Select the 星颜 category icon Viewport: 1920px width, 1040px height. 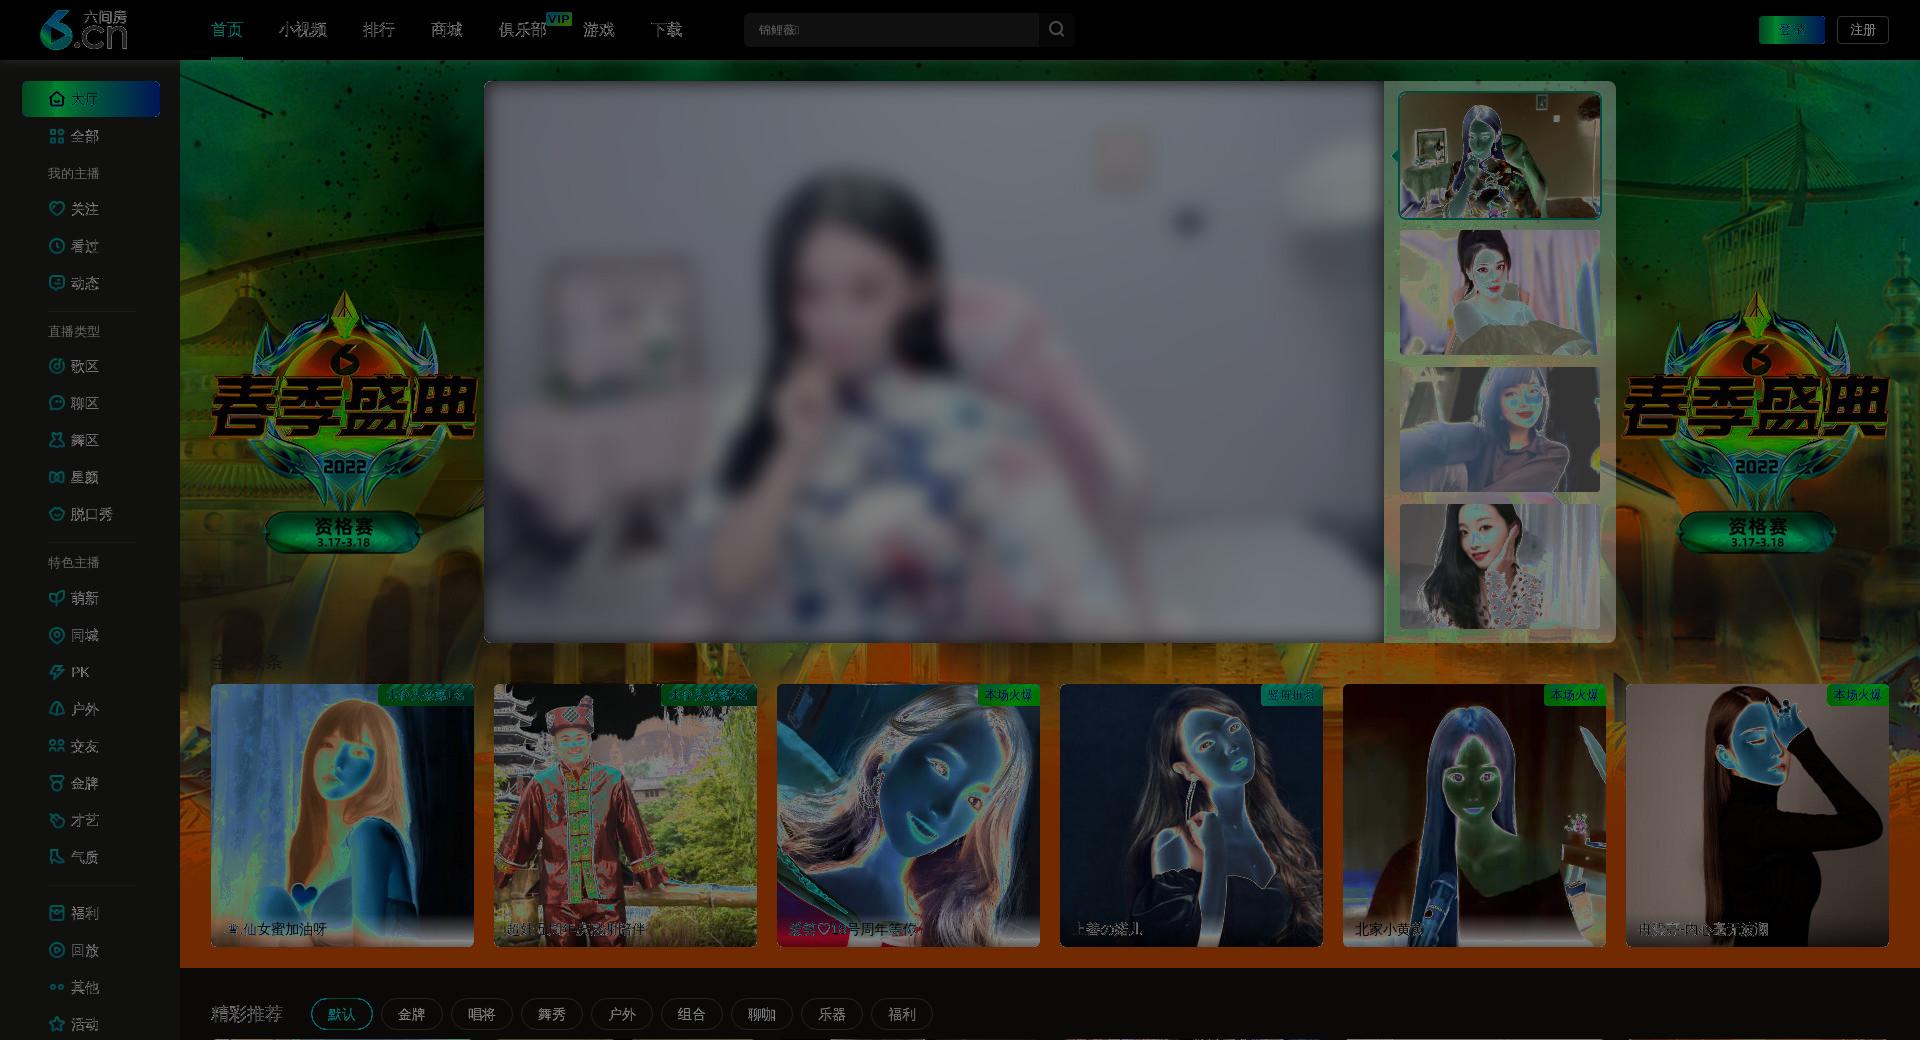coord(57,477)
